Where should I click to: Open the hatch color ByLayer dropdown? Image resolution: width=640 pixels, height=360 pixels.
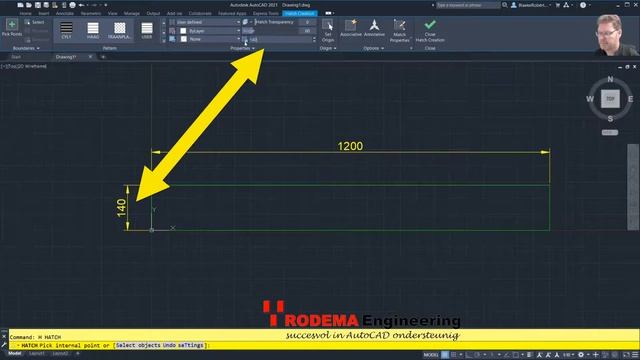click(x=211, y=31)
